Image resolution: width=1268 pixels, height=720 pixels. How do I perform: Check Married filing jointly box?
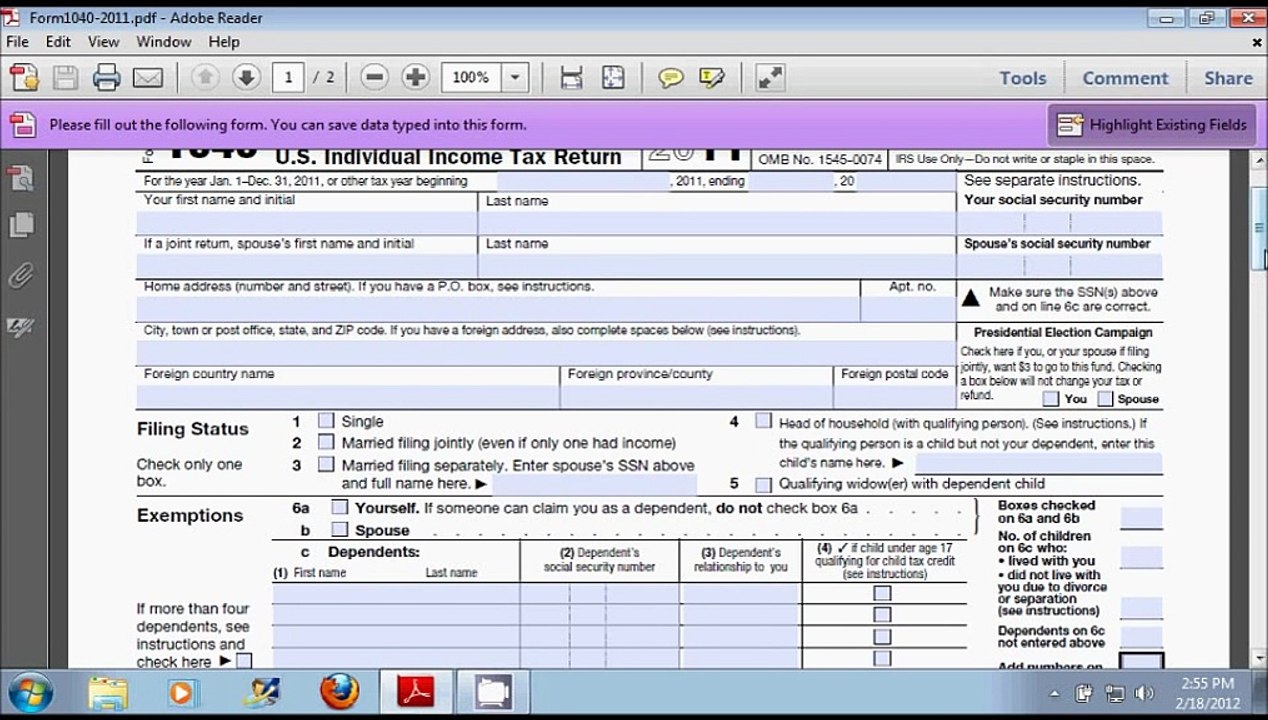pyautogui.click(x=326, y=442)
